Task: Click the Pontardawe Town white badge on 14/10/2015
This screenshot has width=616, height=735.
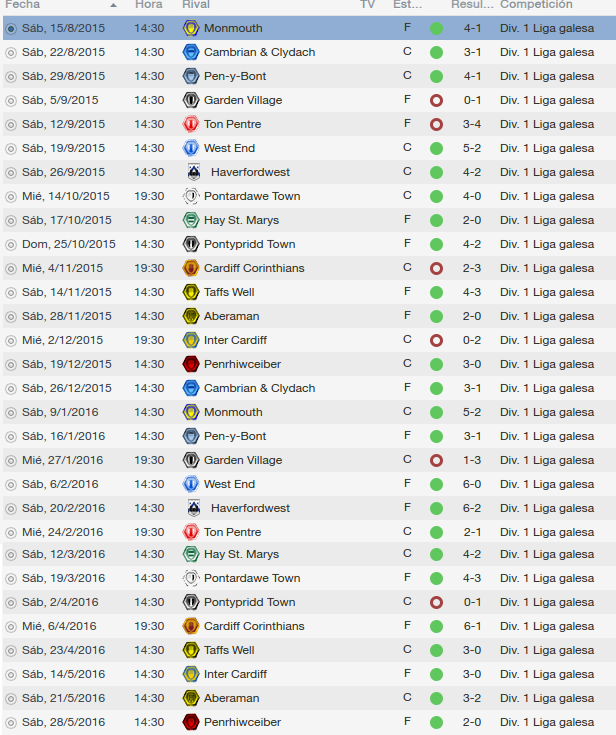Action: click(x=191, y=196)
